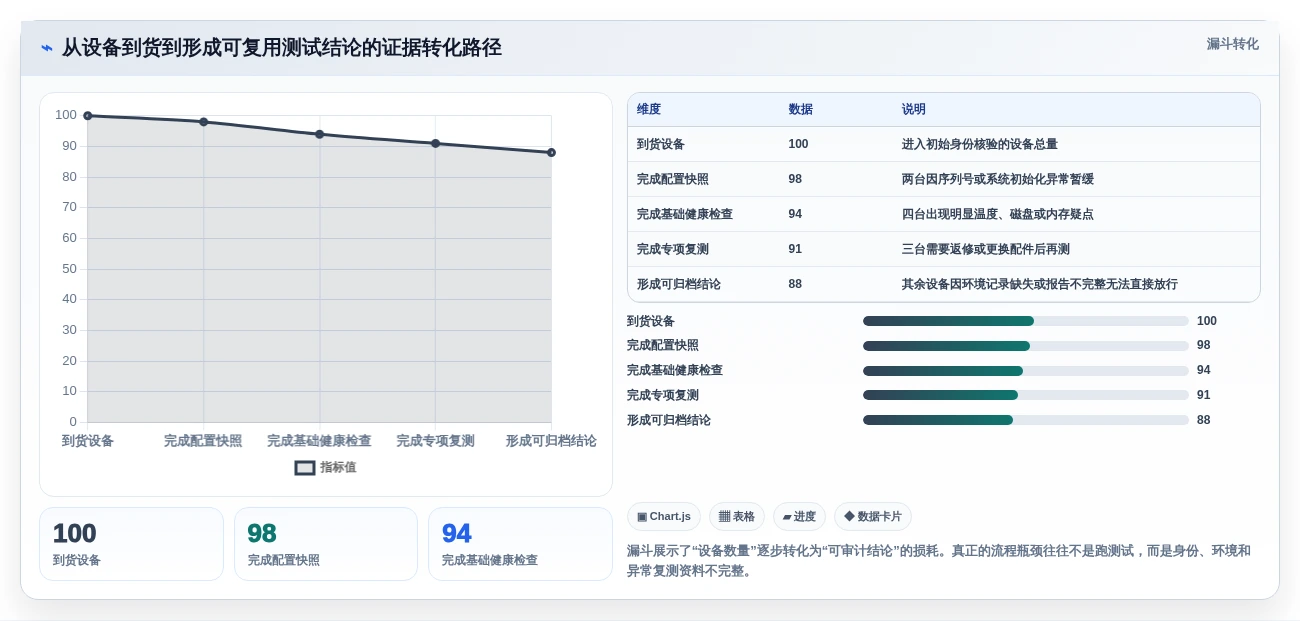Click the 表格 tag
This screenshot has width=1300, height=621.
(x=737, y=516)
